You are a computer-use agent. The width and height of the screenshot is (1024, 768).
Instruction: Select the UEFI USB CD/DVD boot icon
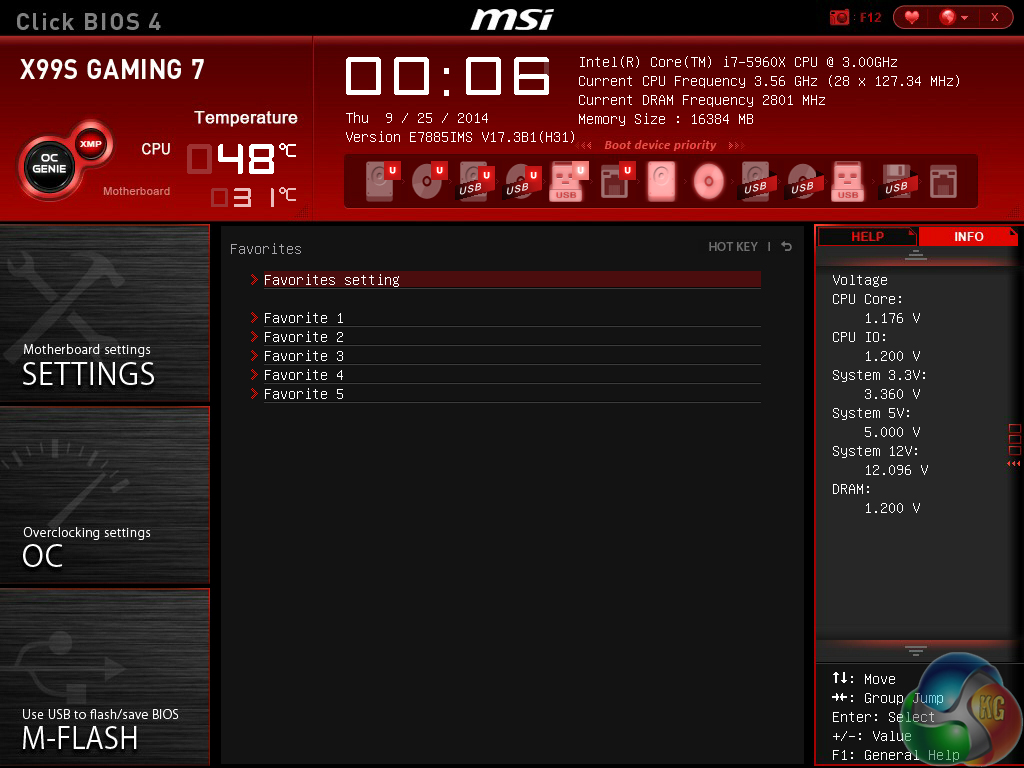[x=521, y=181]
